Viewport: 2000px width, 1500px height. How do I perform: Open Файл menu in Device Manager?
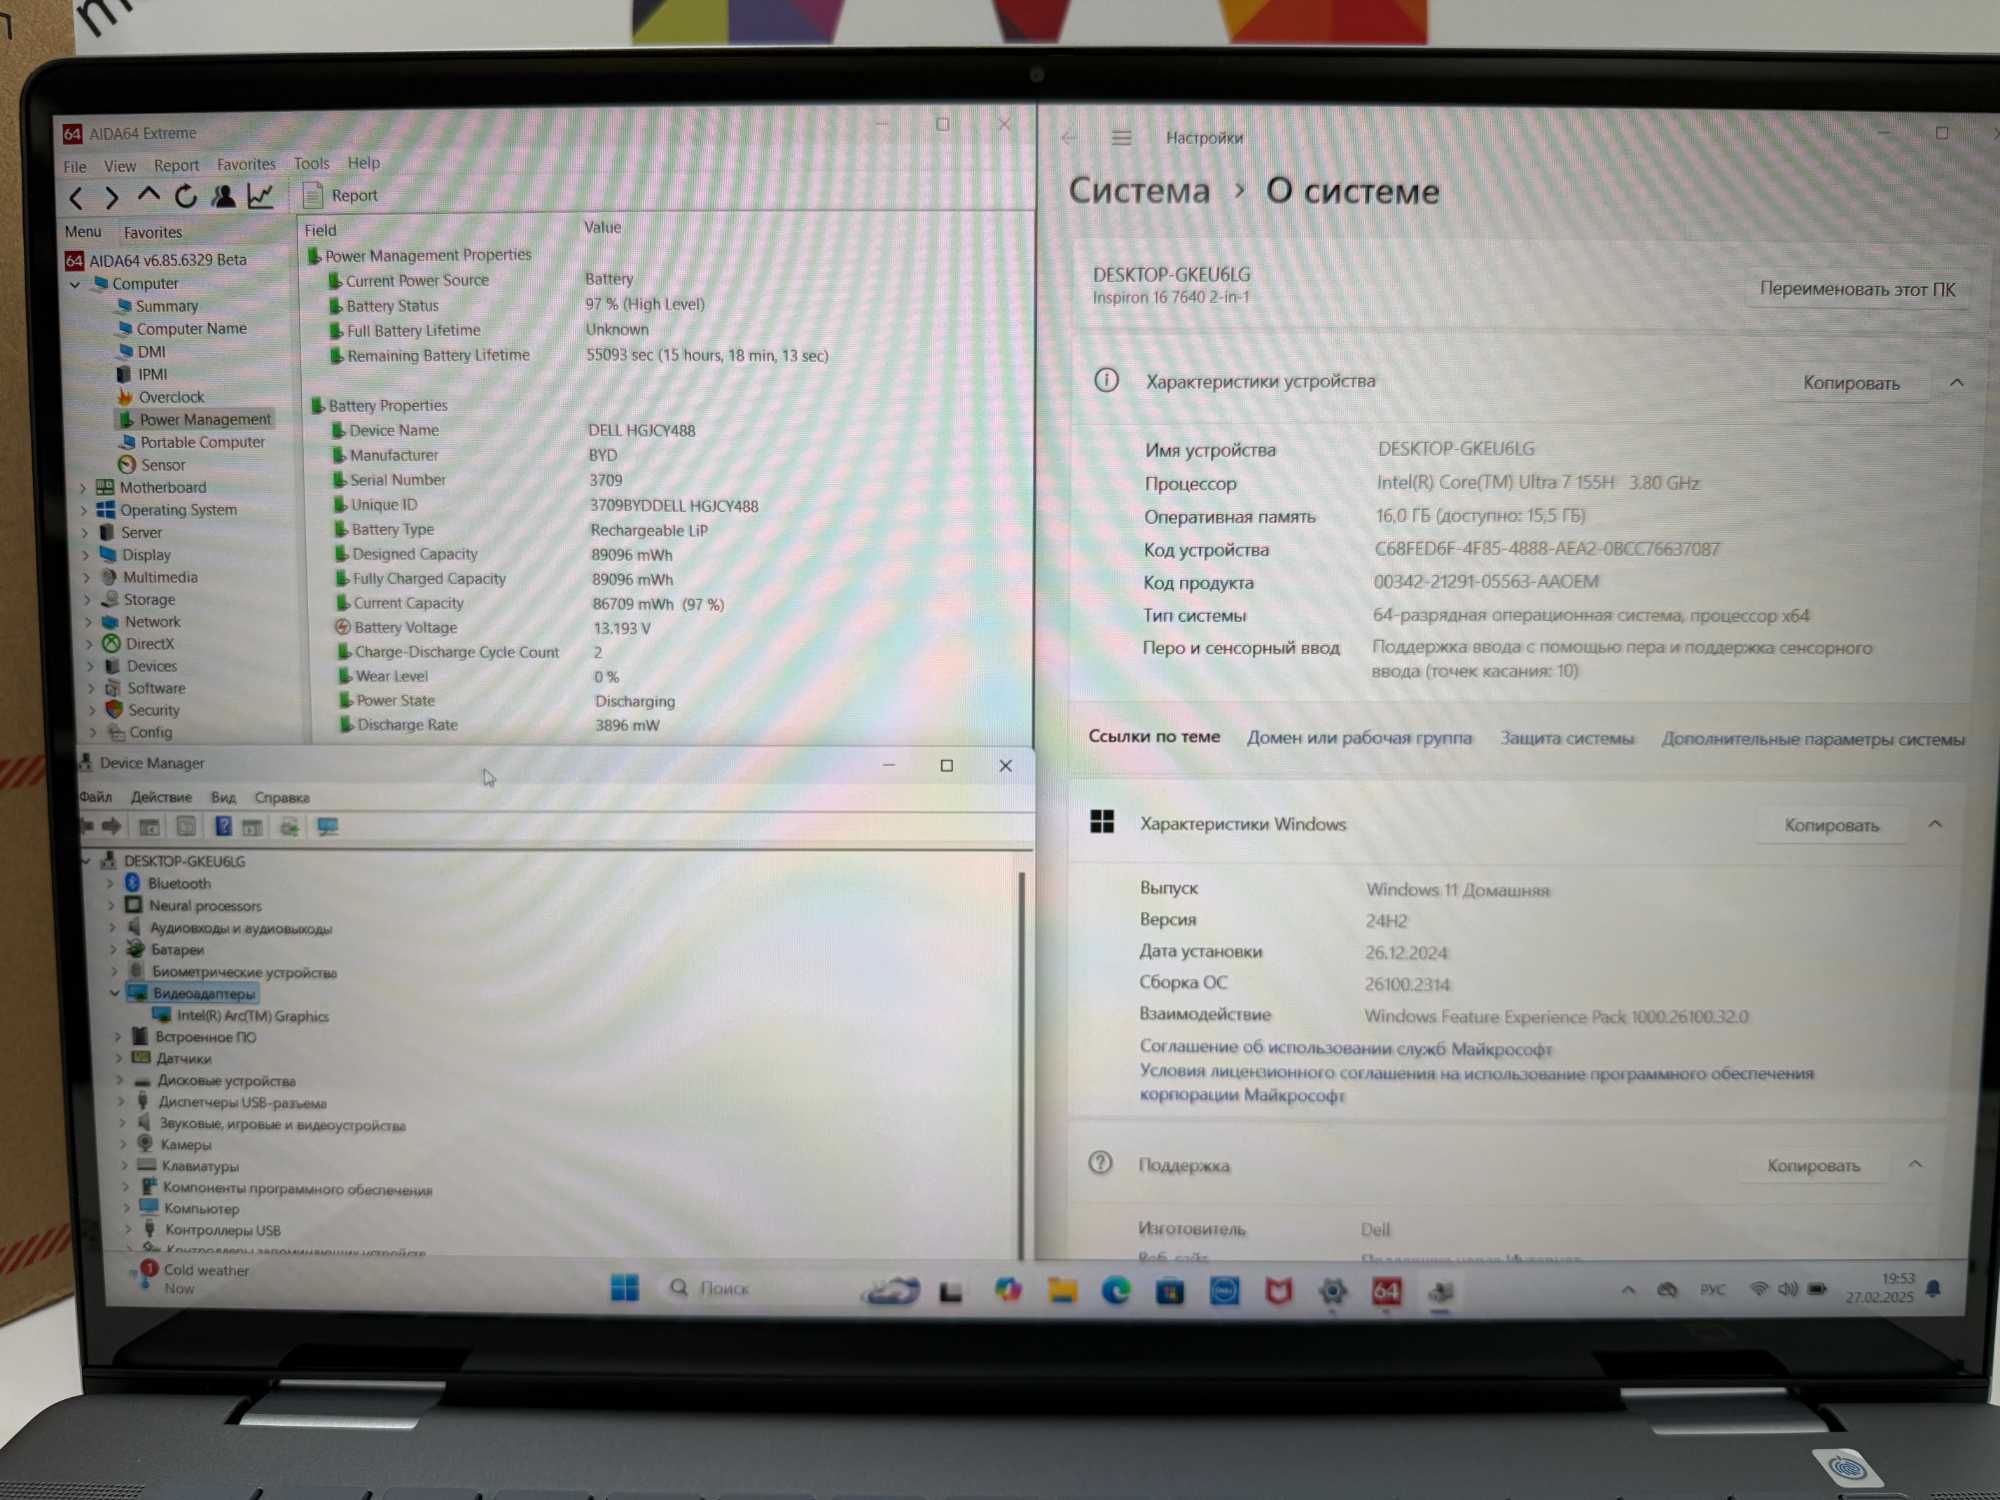96,797
